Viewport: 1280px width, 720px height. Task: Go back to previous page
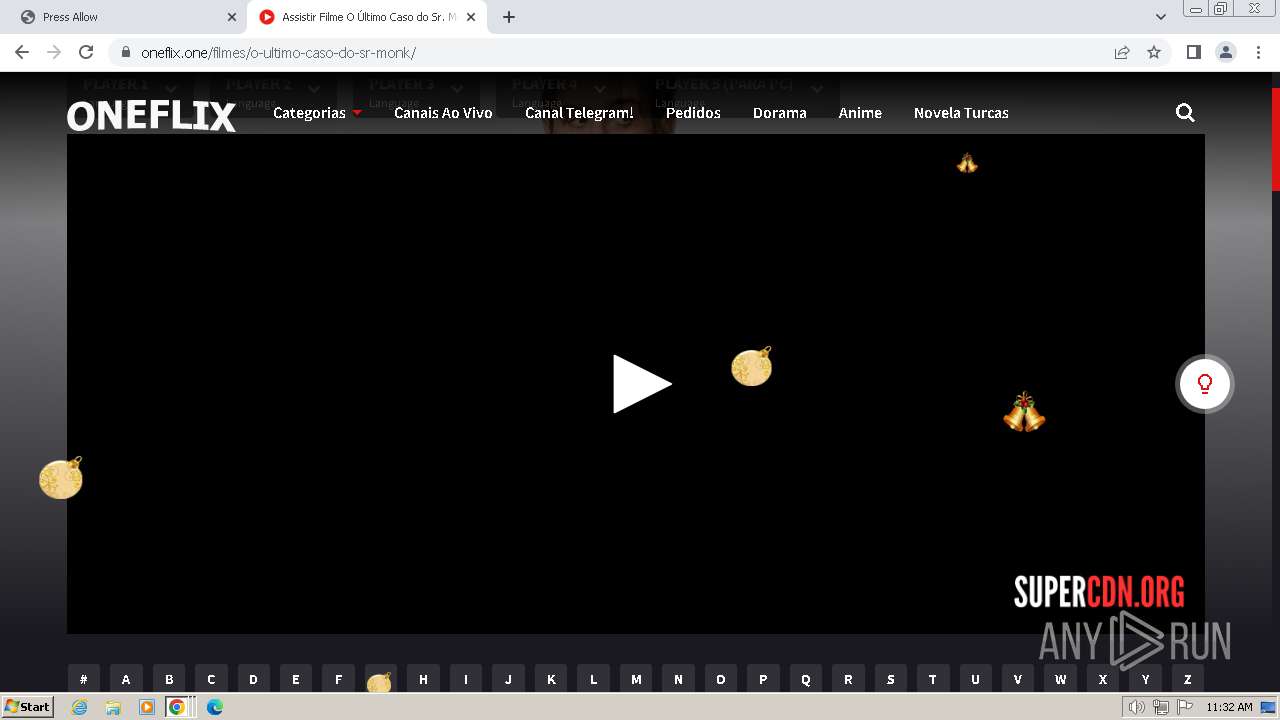22,52
